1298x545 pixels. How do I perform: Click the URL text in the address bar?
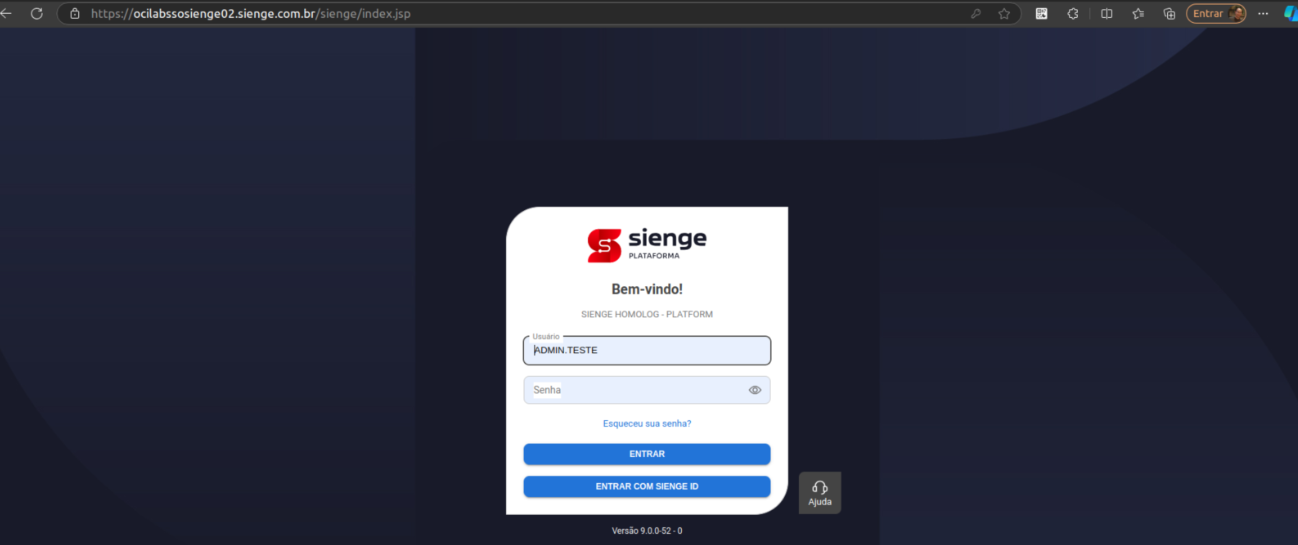[250, 14]
